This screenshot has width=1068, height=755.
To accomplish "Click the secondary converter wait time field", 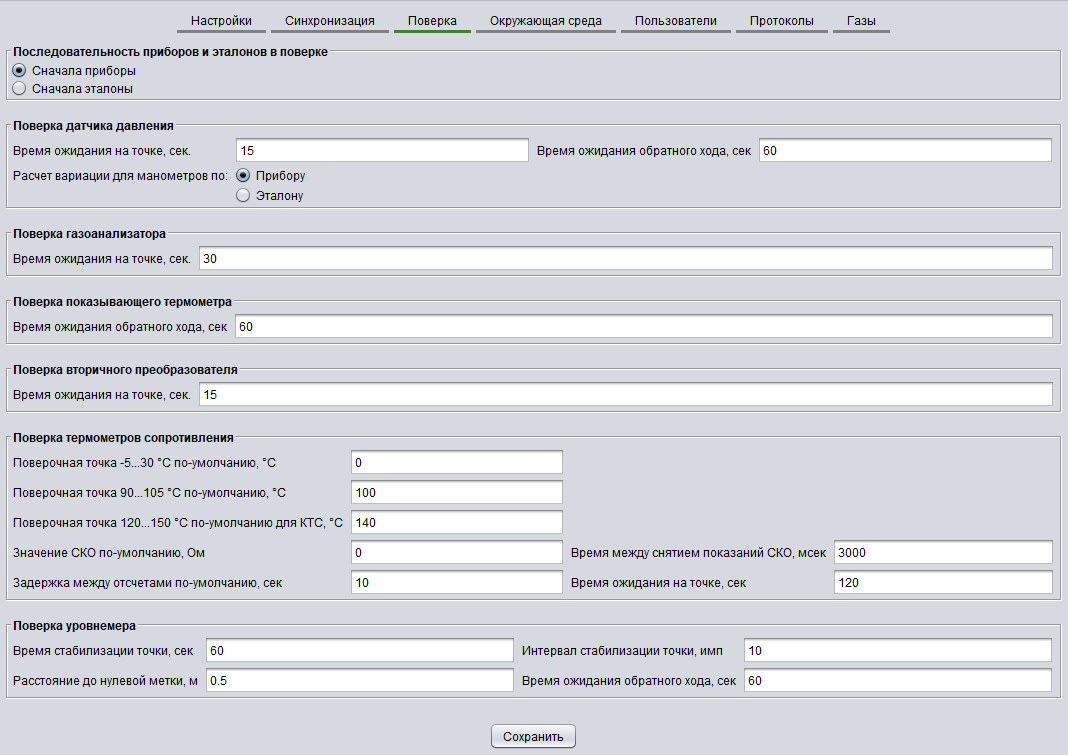I will [x=625, y=395].
